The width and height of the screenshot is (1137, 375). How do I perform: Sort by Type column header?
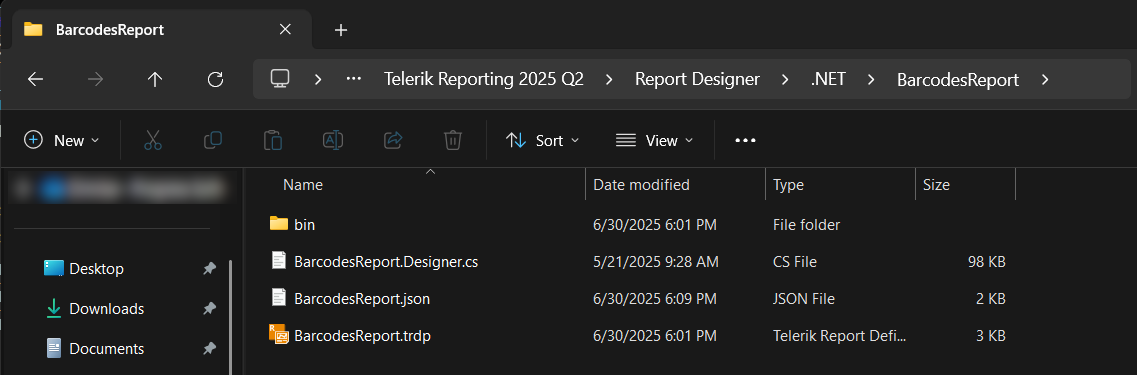[788, 185]
